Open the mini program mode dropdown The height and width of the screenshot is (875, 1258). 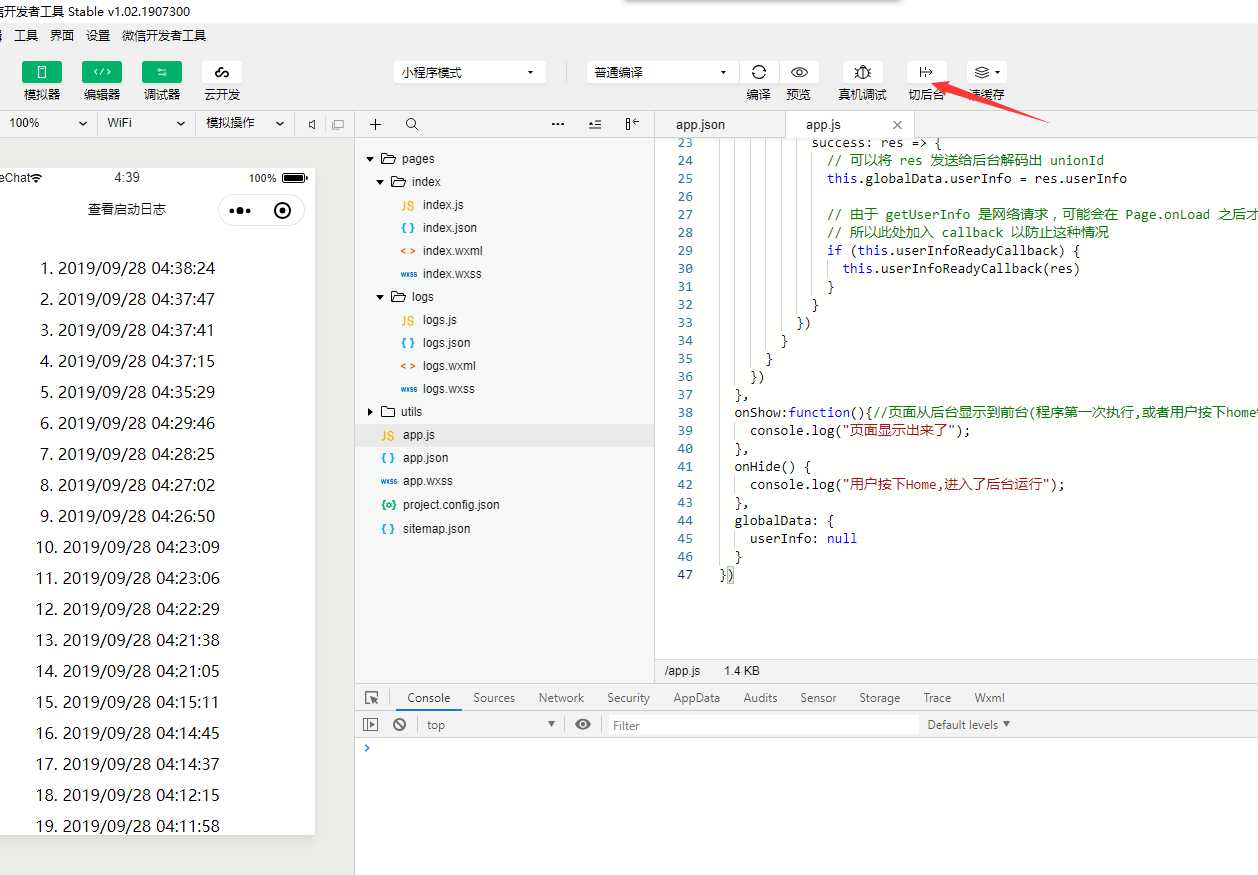tap(470, 72)
